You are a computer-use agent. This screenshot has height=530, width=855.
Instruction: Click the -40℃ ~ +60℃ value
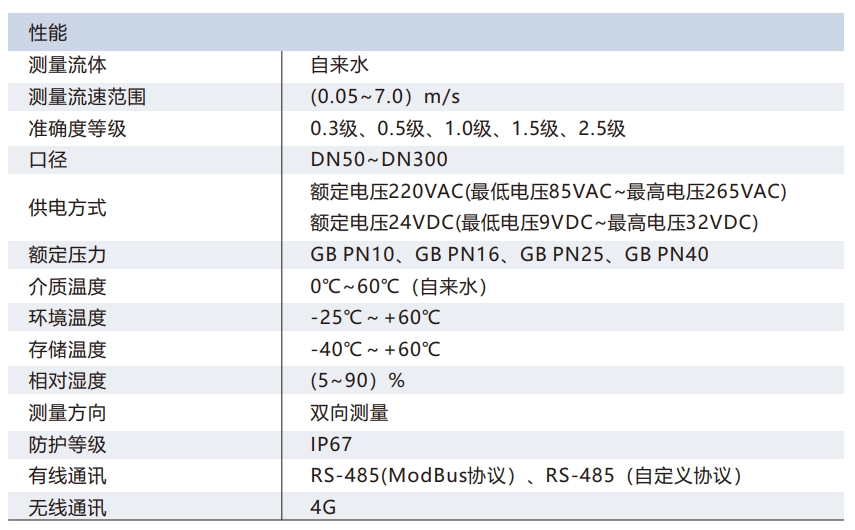click(x=375, y=350)
